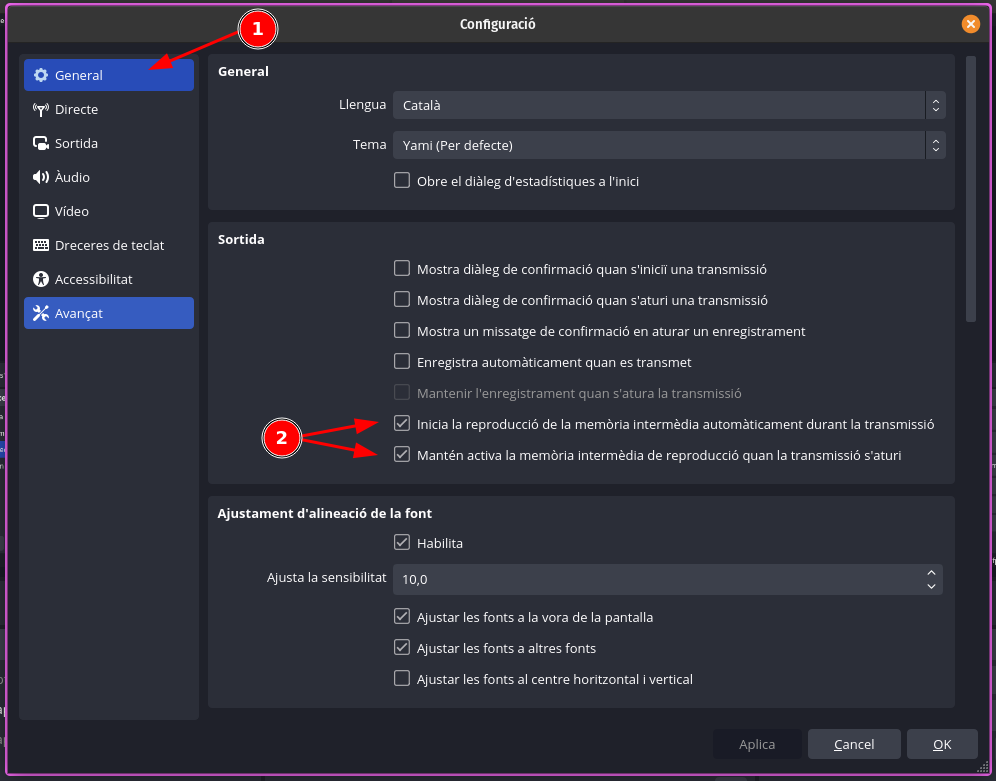
Task: Enable 'Obre el diàleg d'estadístiques a l'inici'
Action: tap(402, 181)
